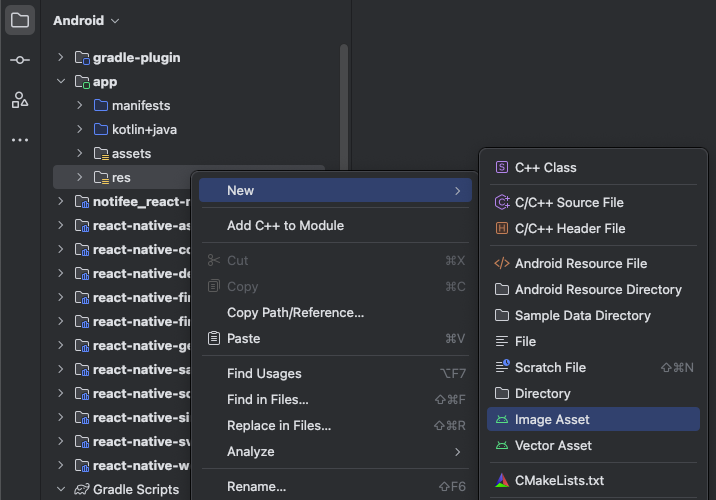Viewport: 716px width, 500px height.
Task: Click the Android Resource File icon
Action: pos(502,264)
